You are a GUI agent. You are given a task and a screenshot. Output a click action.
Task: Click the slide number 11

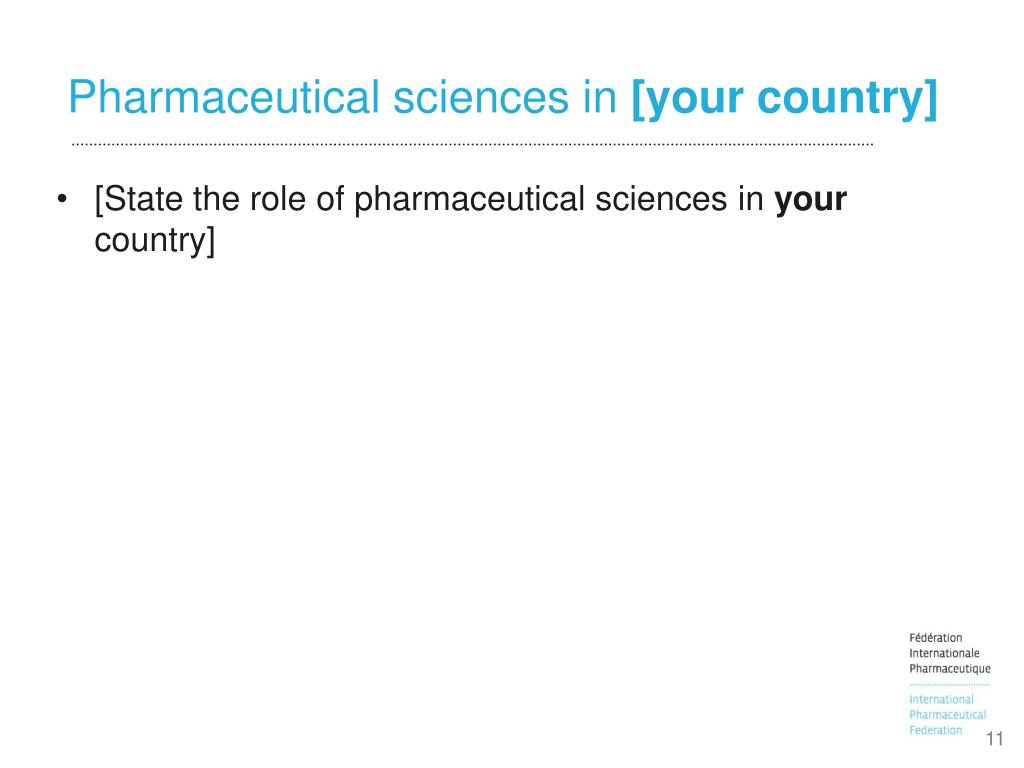point(994,739)
